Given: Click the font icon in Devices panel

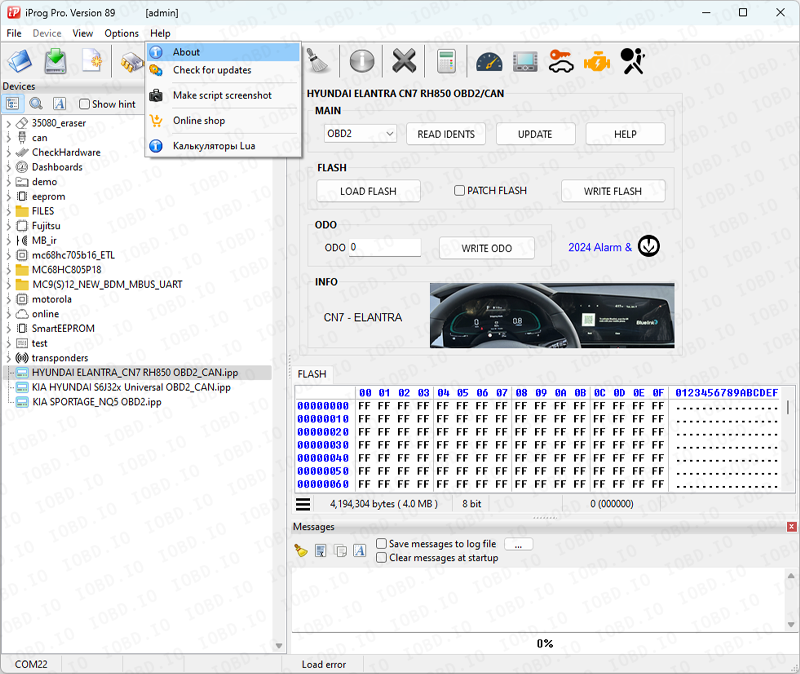Looking at the screenshot, I should pyautogui.click(x=60, y=104).
